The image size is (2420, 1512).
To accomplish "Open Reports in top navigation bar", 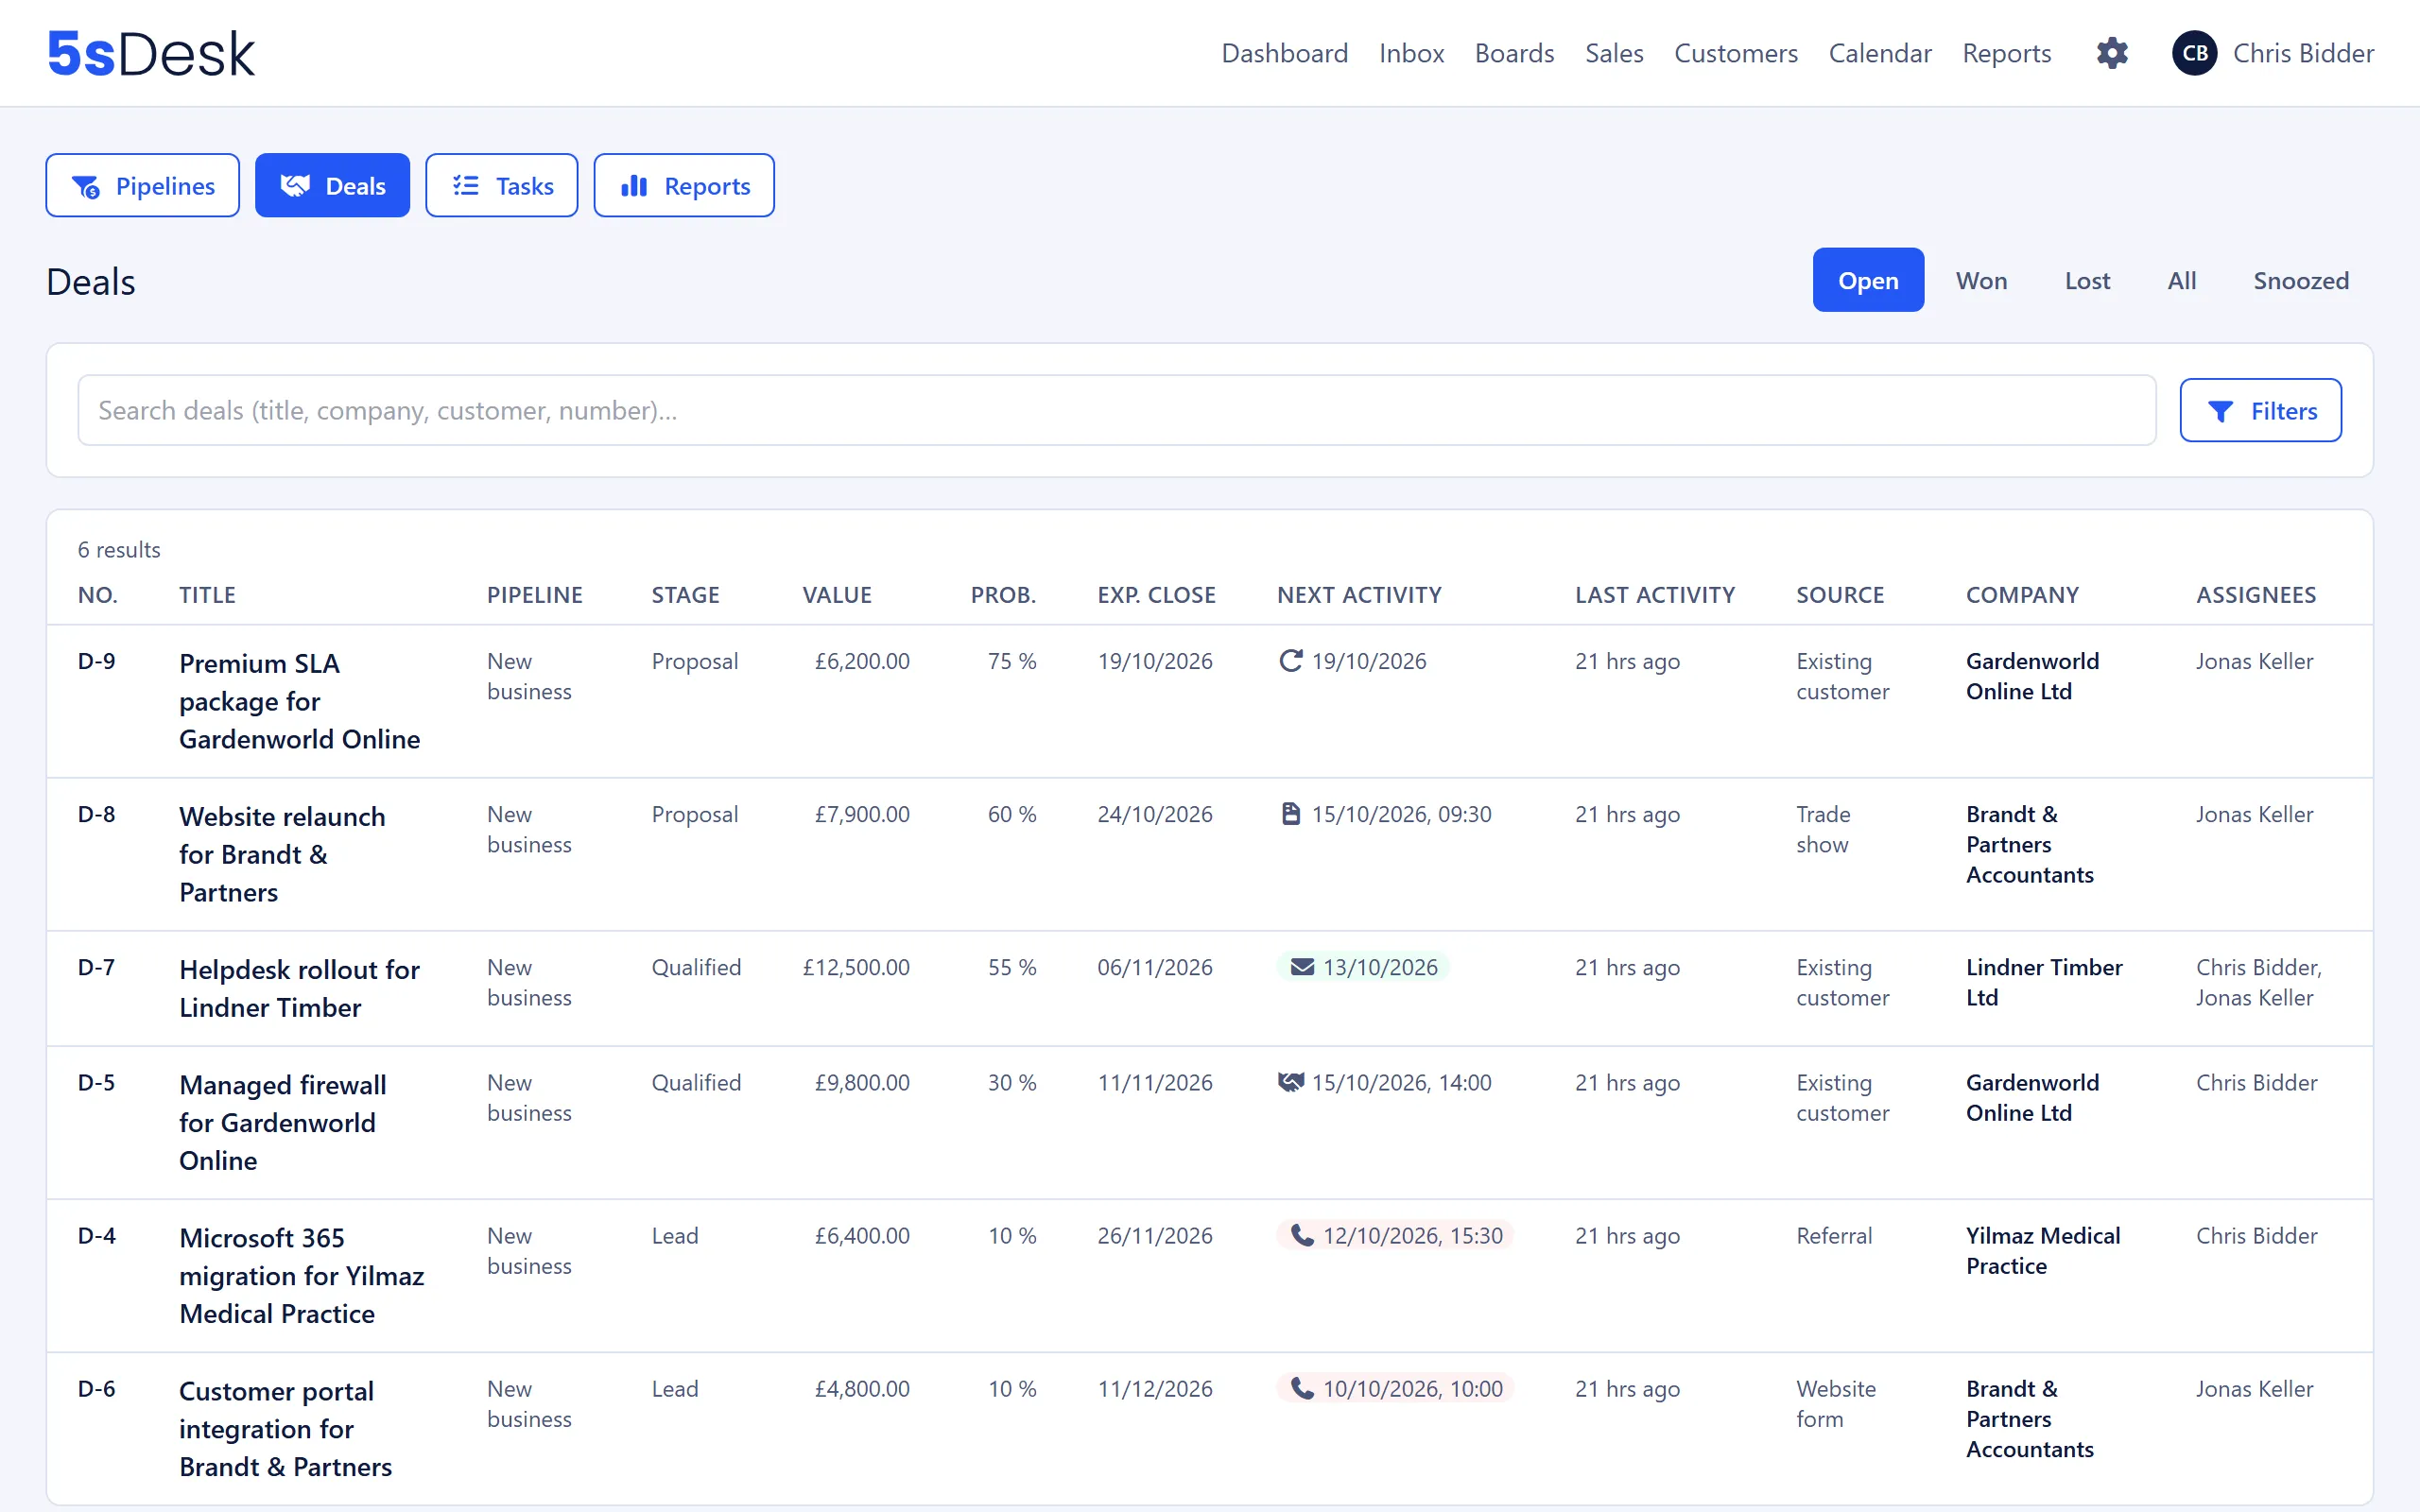I will (2006, 53).
